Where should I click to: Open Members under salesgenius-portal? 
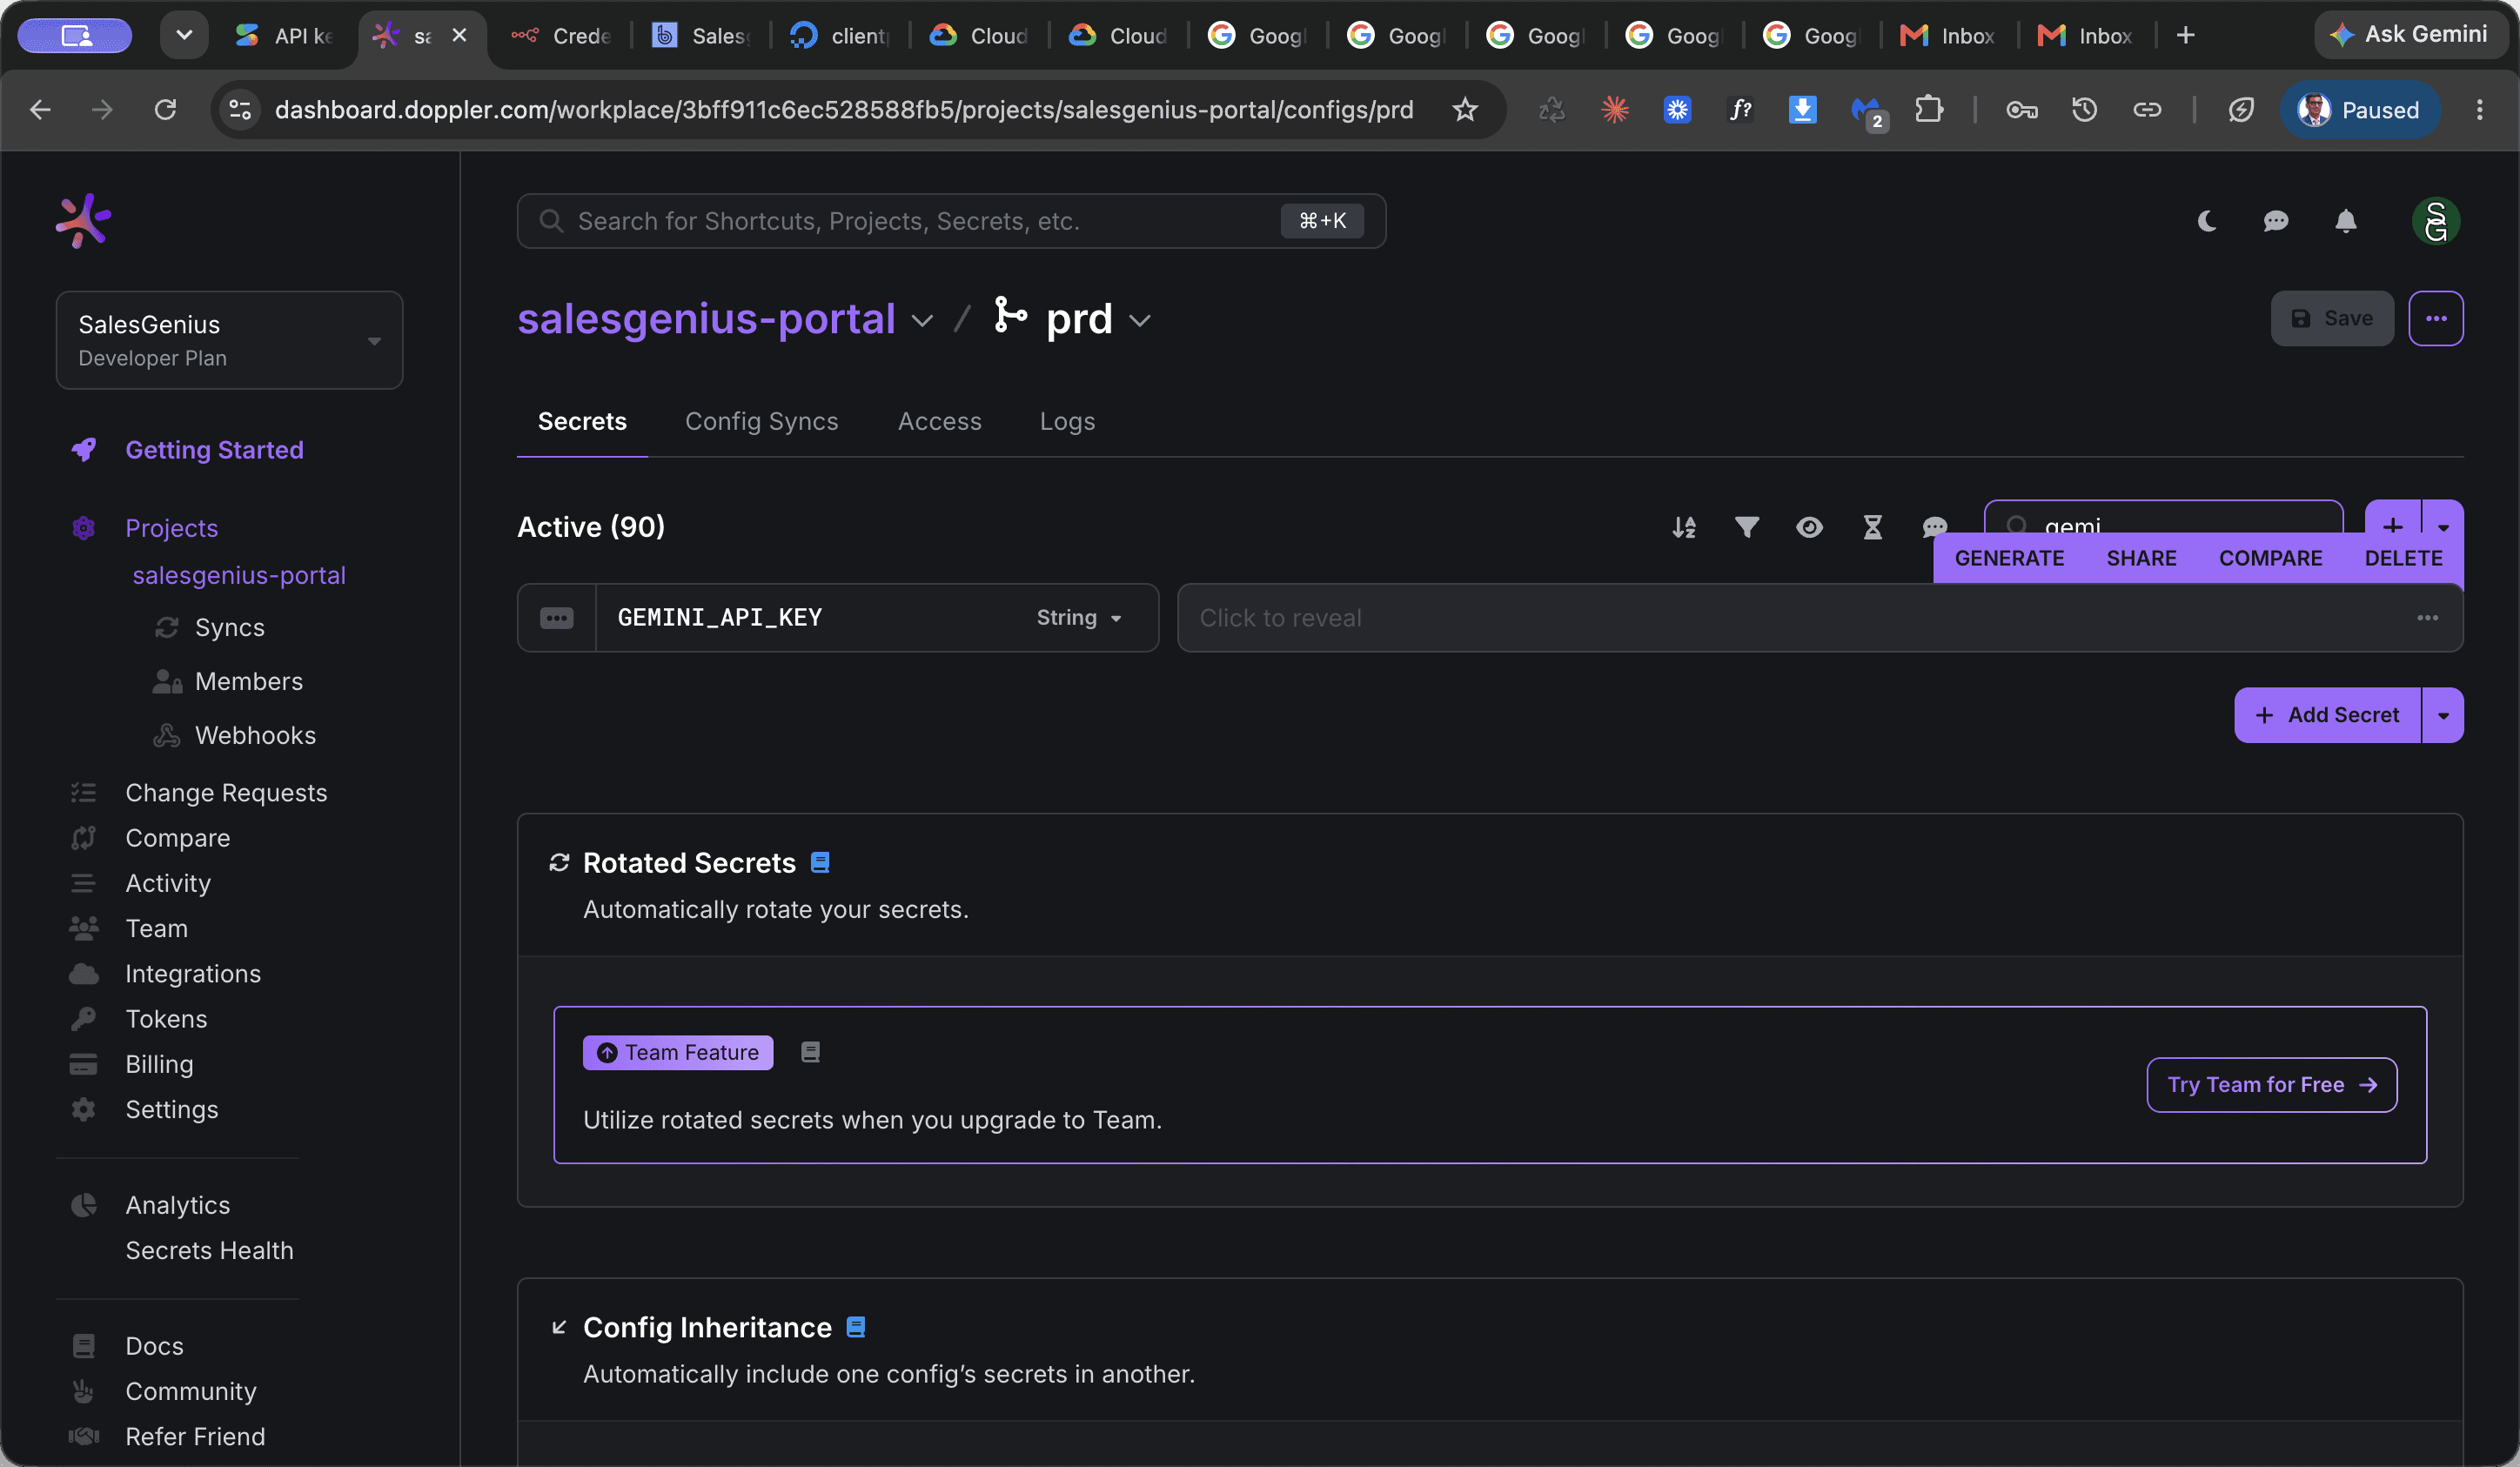click(248, 681)
